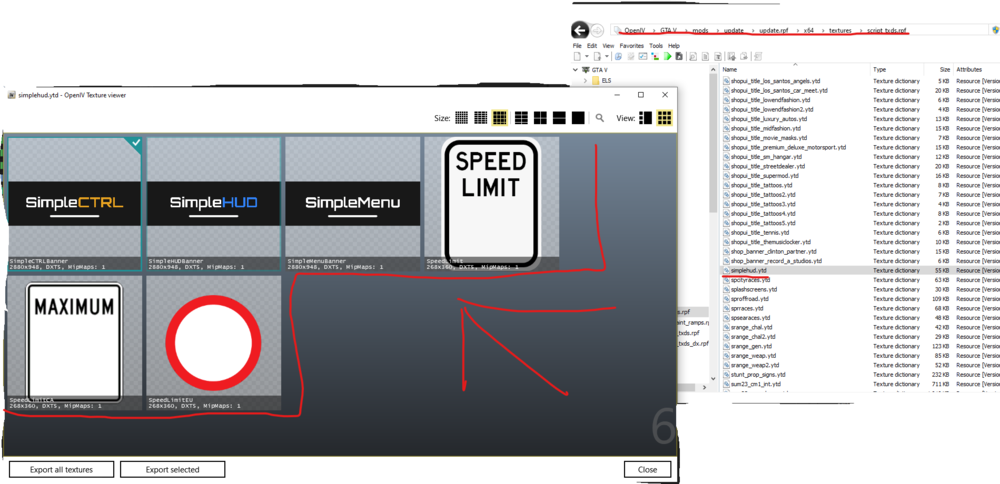Click the green play arrow toolbar icon

pyautogui.click(x=668, y=56)
